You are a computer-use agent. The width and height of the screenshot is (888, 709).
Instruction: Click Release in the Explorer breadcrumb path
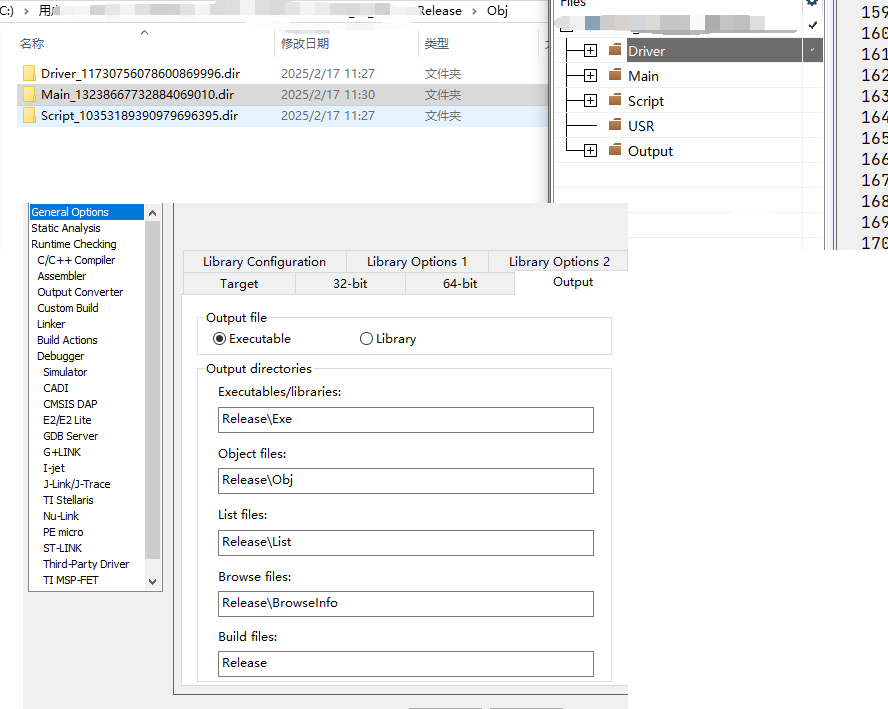[439, 11]
